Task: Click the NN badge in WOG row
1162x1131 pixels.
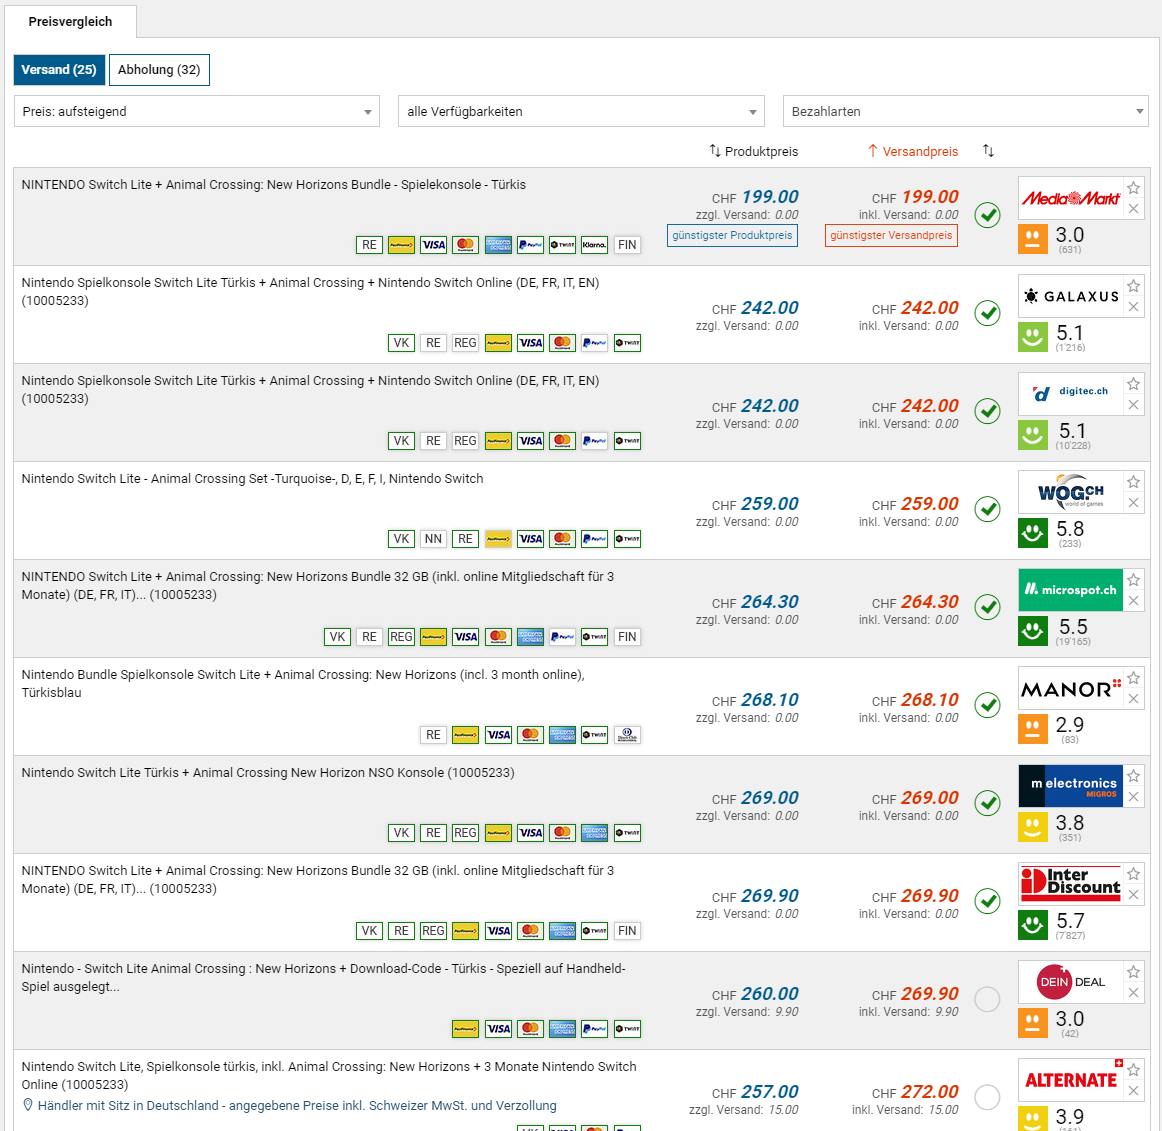Action: tap(434, 539)
